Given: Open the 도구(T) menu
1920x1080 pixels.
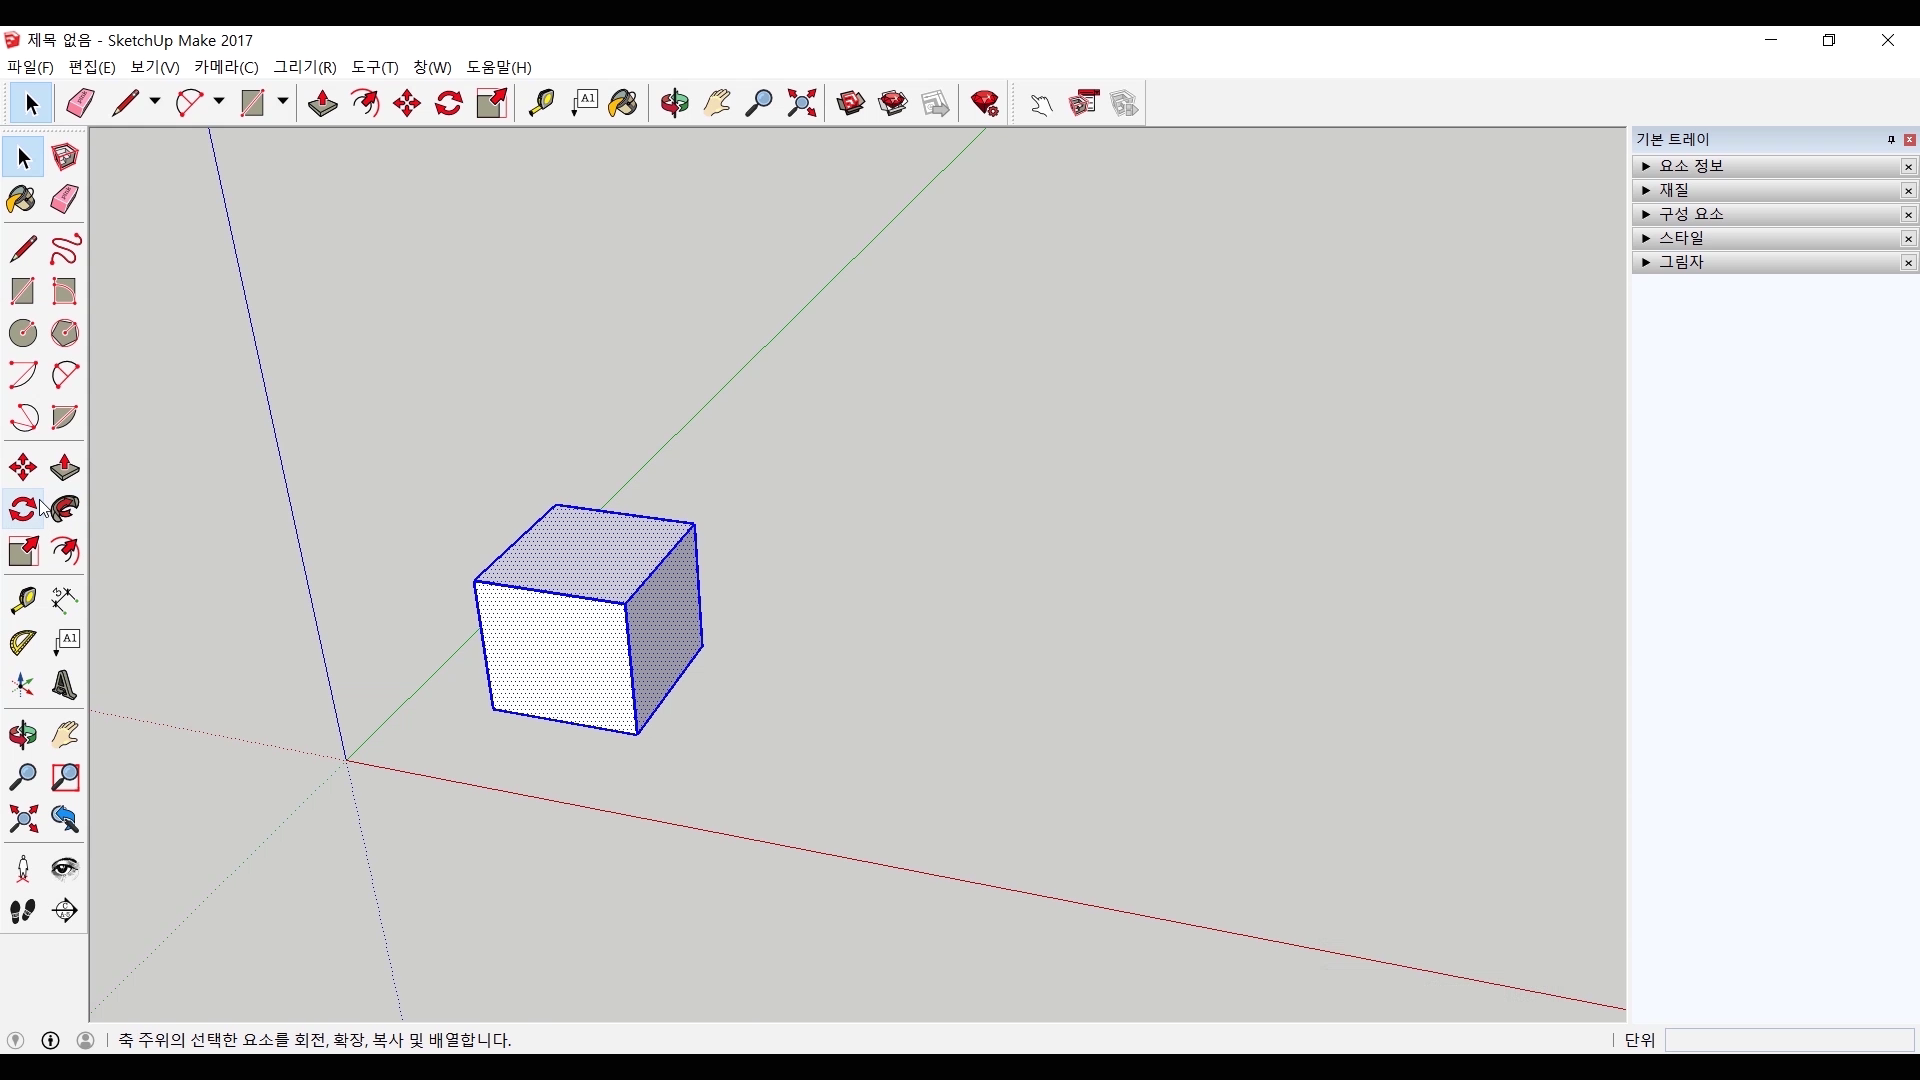Looking at the screenshot, I should [374, 67].
